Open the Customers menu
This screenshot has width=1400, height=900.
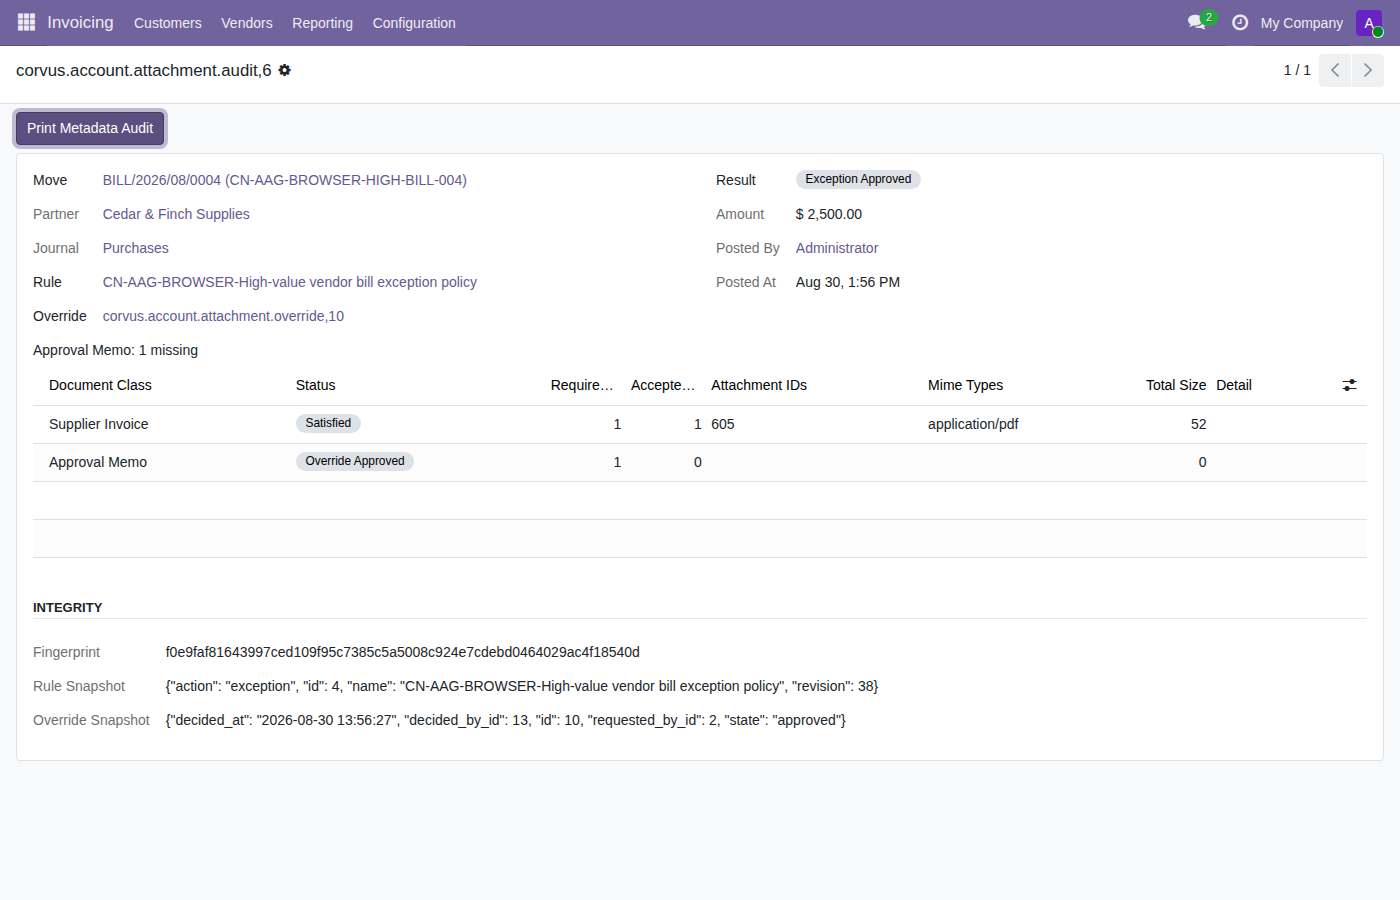168,23
